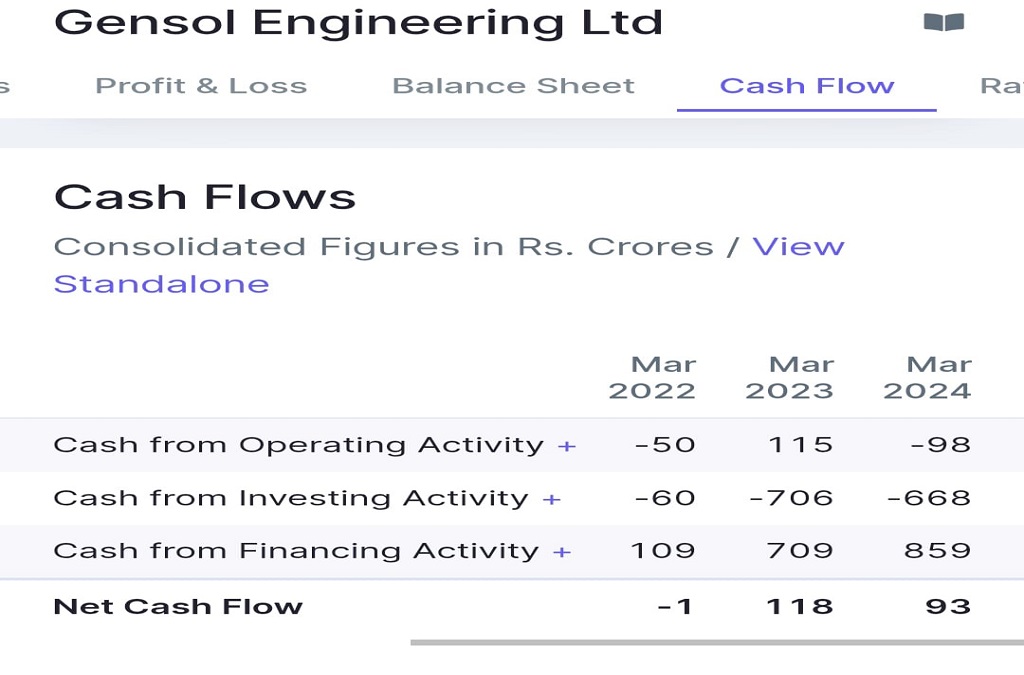Click the Mar 2023 column header
This screenshot has width=1024, height=675.
tap(789, 377)
